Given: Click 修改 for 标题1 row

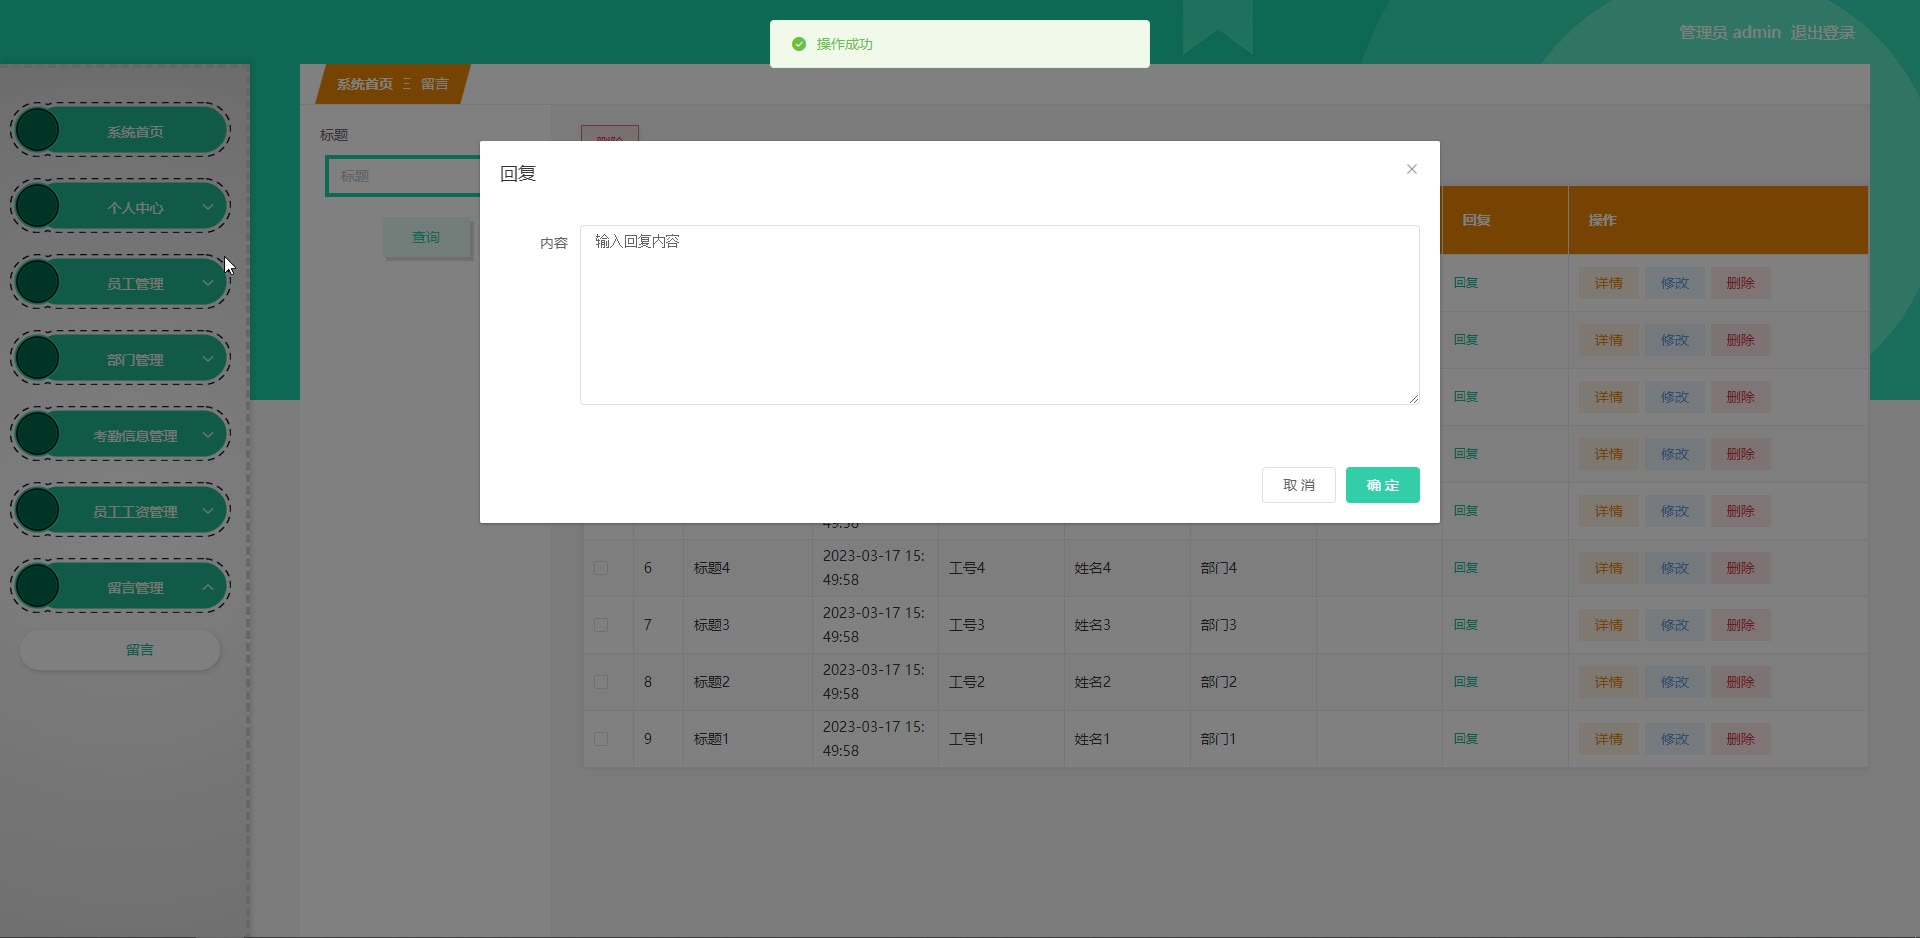Looking at the screenshot, I should 1674,739.
